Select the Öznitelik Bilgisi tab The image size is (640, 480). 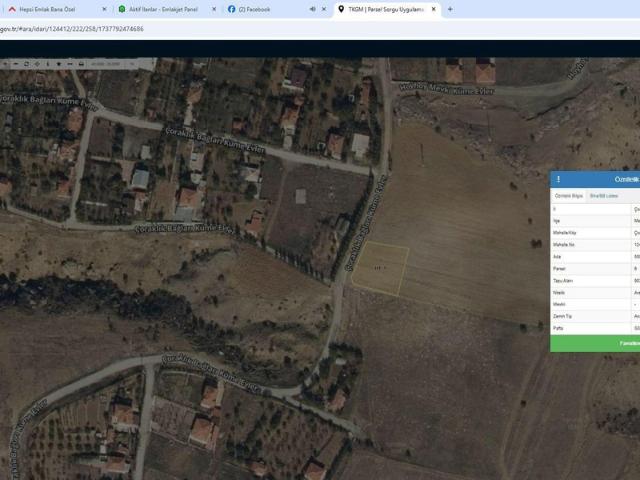(569, 196)
